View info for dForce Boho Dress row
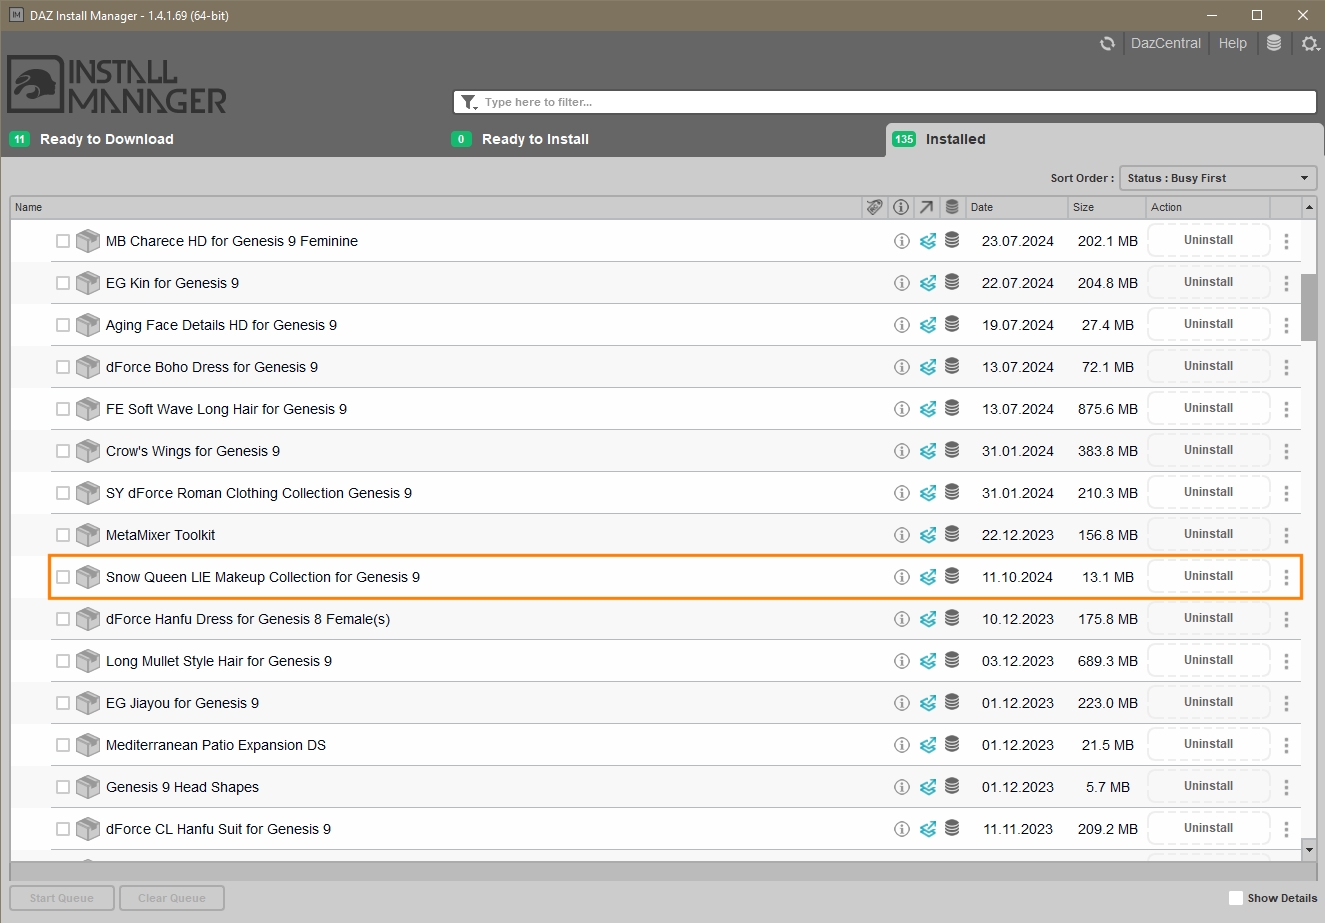This screenshot has height=923, width=1325. (901, 367)
